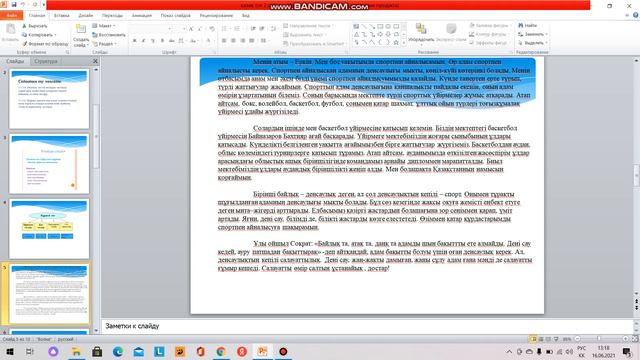Open Find (Найти) dialog
The width and height of the screenshot is (640, 360).
point(528,26)
